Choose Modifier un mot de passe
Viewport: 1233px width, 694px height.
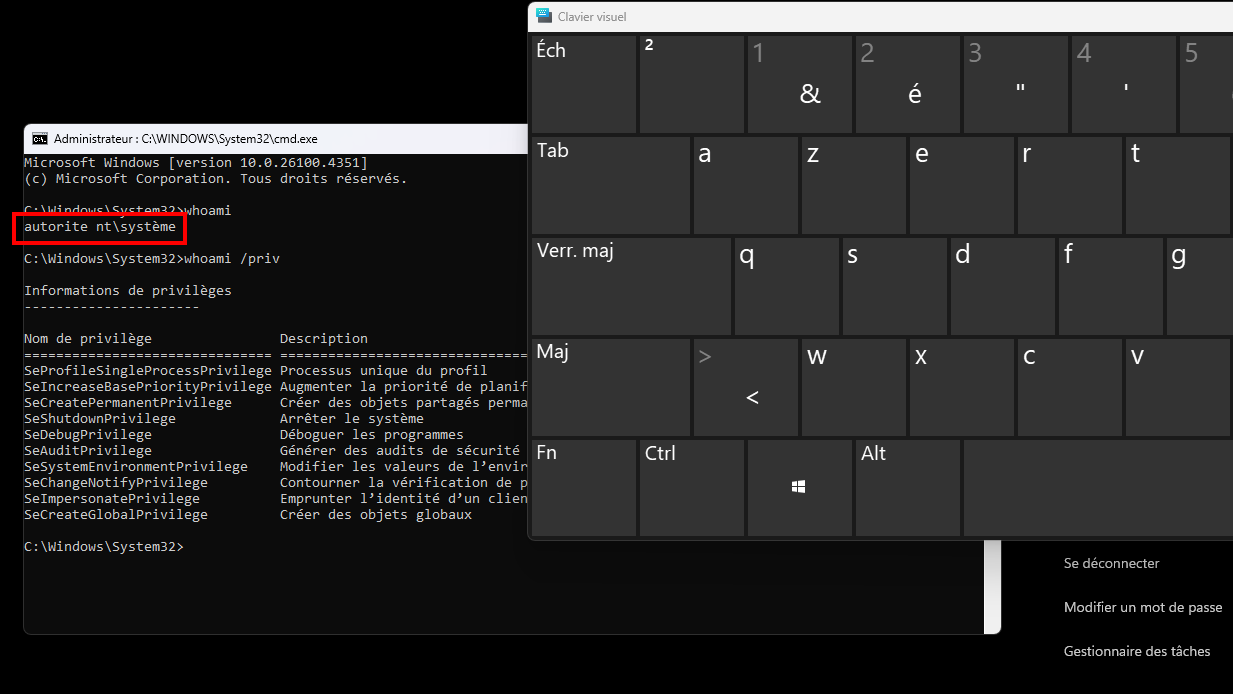1142,607
